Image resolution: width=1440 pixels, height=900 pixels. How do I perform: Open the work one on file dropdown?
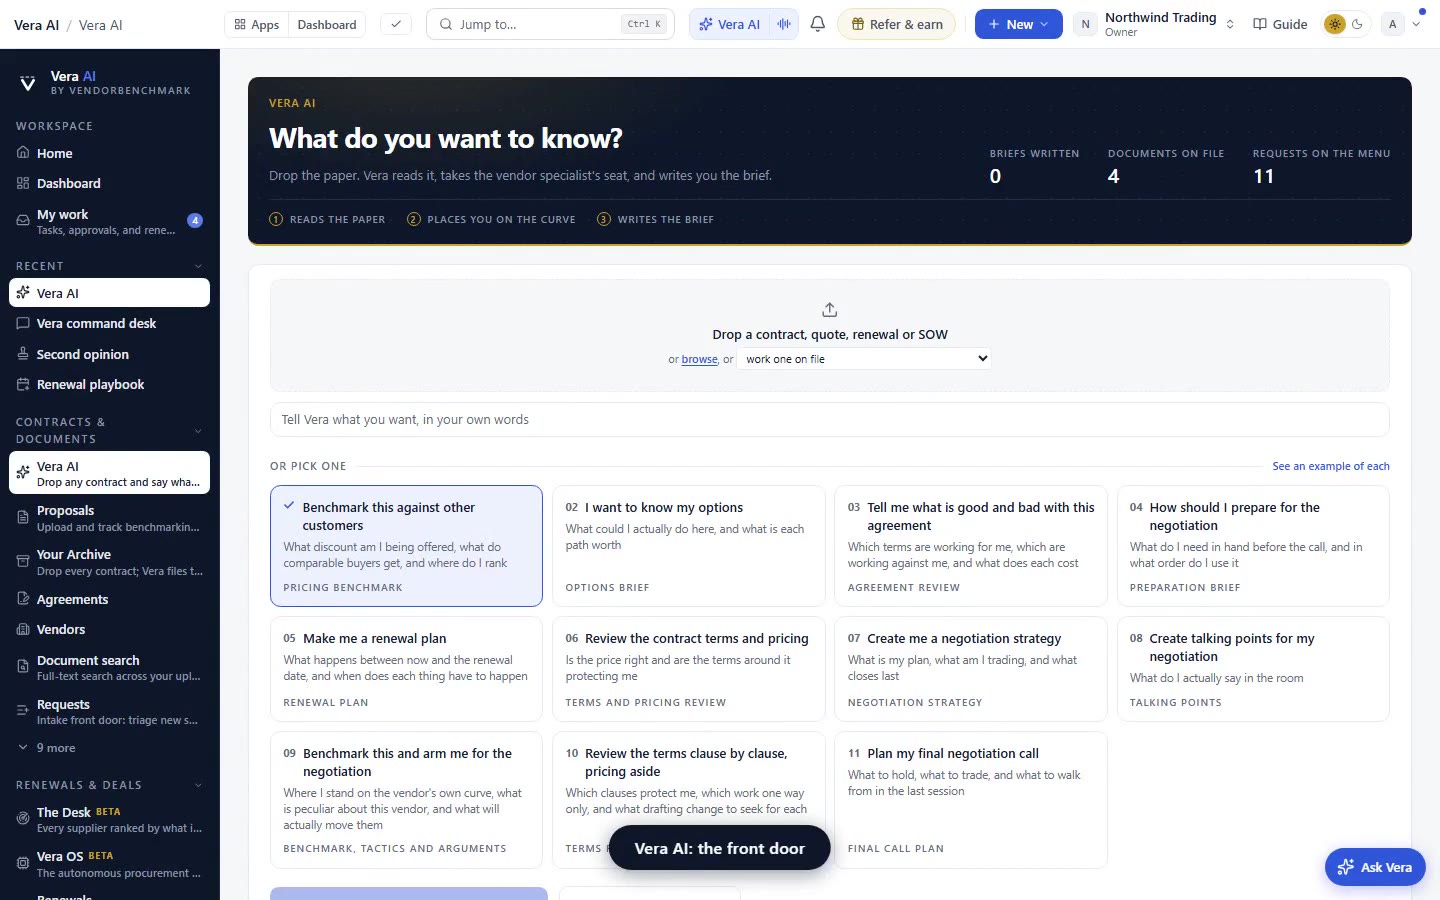pos(864,359)
